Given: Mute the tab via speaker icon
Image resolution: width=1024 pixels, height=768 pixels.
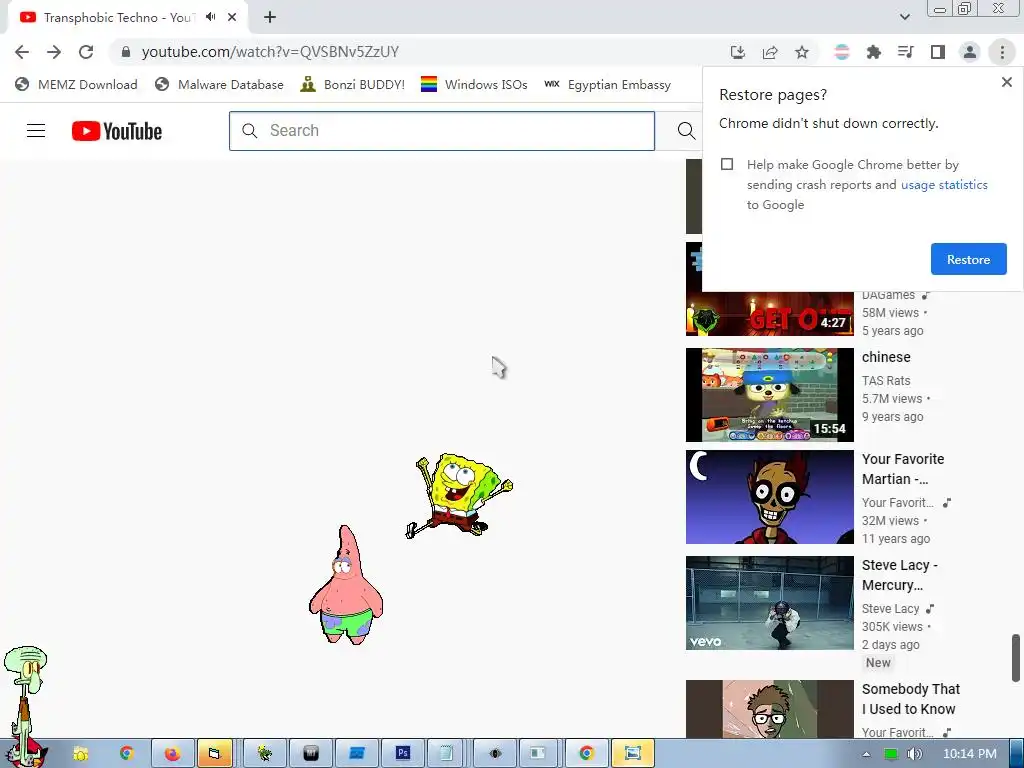Looking at the screenshot, I should (210, 17).
